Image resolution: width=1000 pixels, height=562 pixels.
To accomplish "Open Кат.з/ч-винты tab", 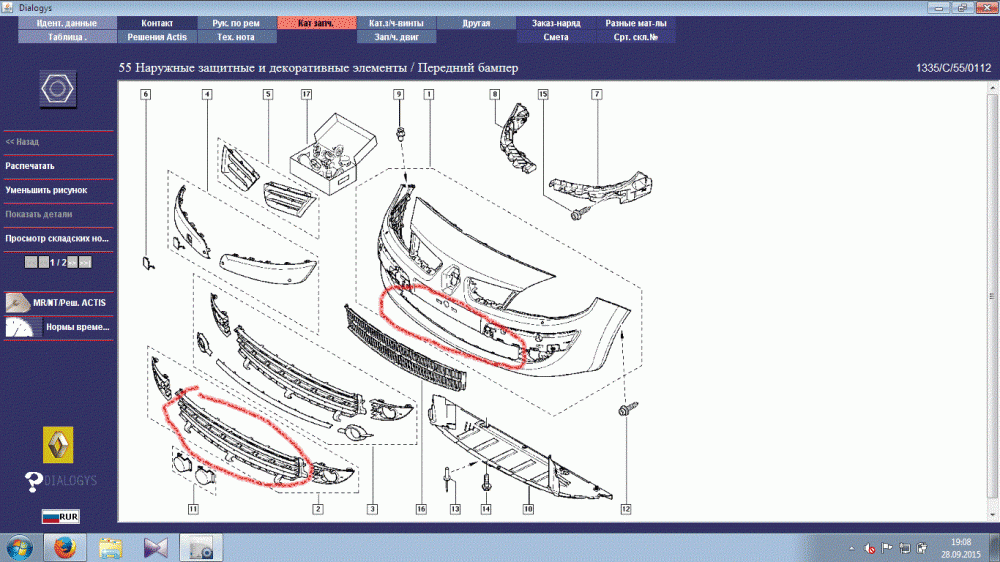I will tap(396, 23).
